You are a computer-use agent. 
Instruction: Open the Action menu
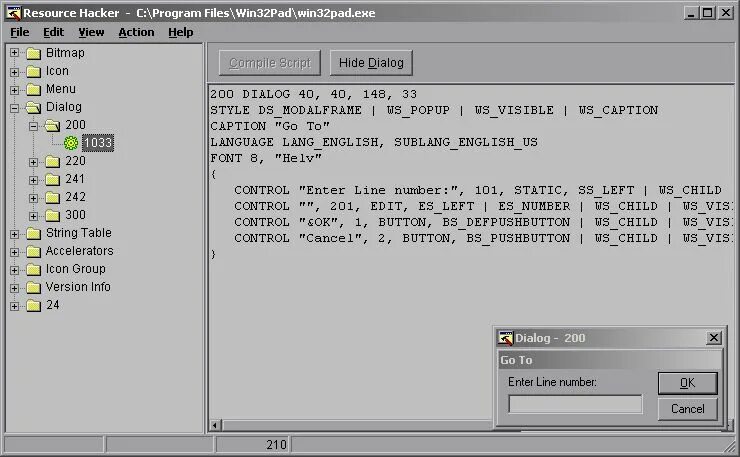pos(136,32)
